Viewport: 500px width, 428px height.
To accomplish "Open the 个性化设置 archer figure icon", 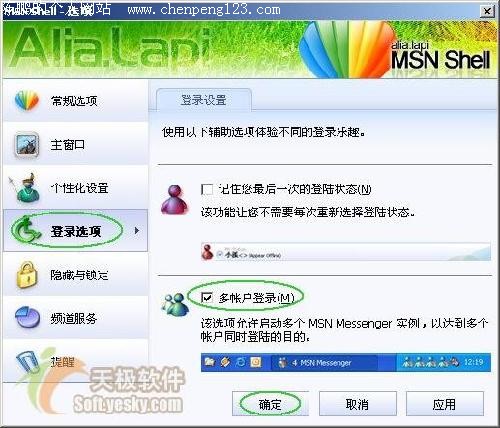I will pos(24,188).
